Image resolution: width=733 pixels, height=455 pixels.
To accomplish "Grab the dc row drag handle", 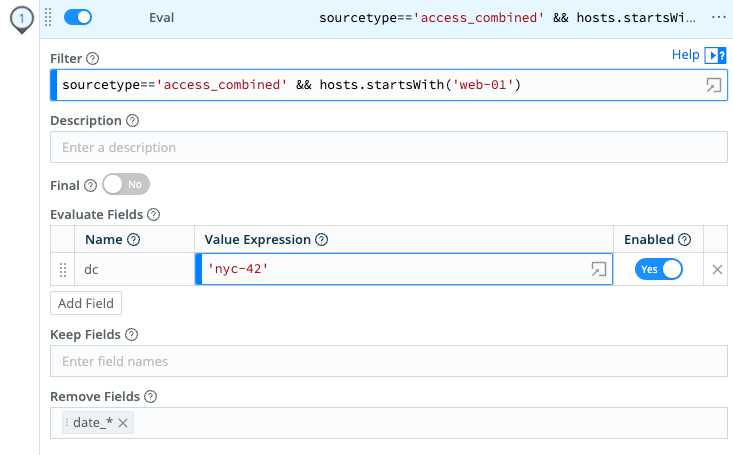I will tap(63, 269).
